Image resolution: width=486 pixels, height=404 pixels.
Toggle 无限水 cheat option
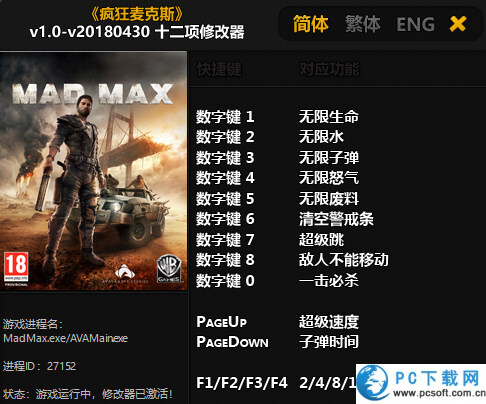tap(321, 137)
